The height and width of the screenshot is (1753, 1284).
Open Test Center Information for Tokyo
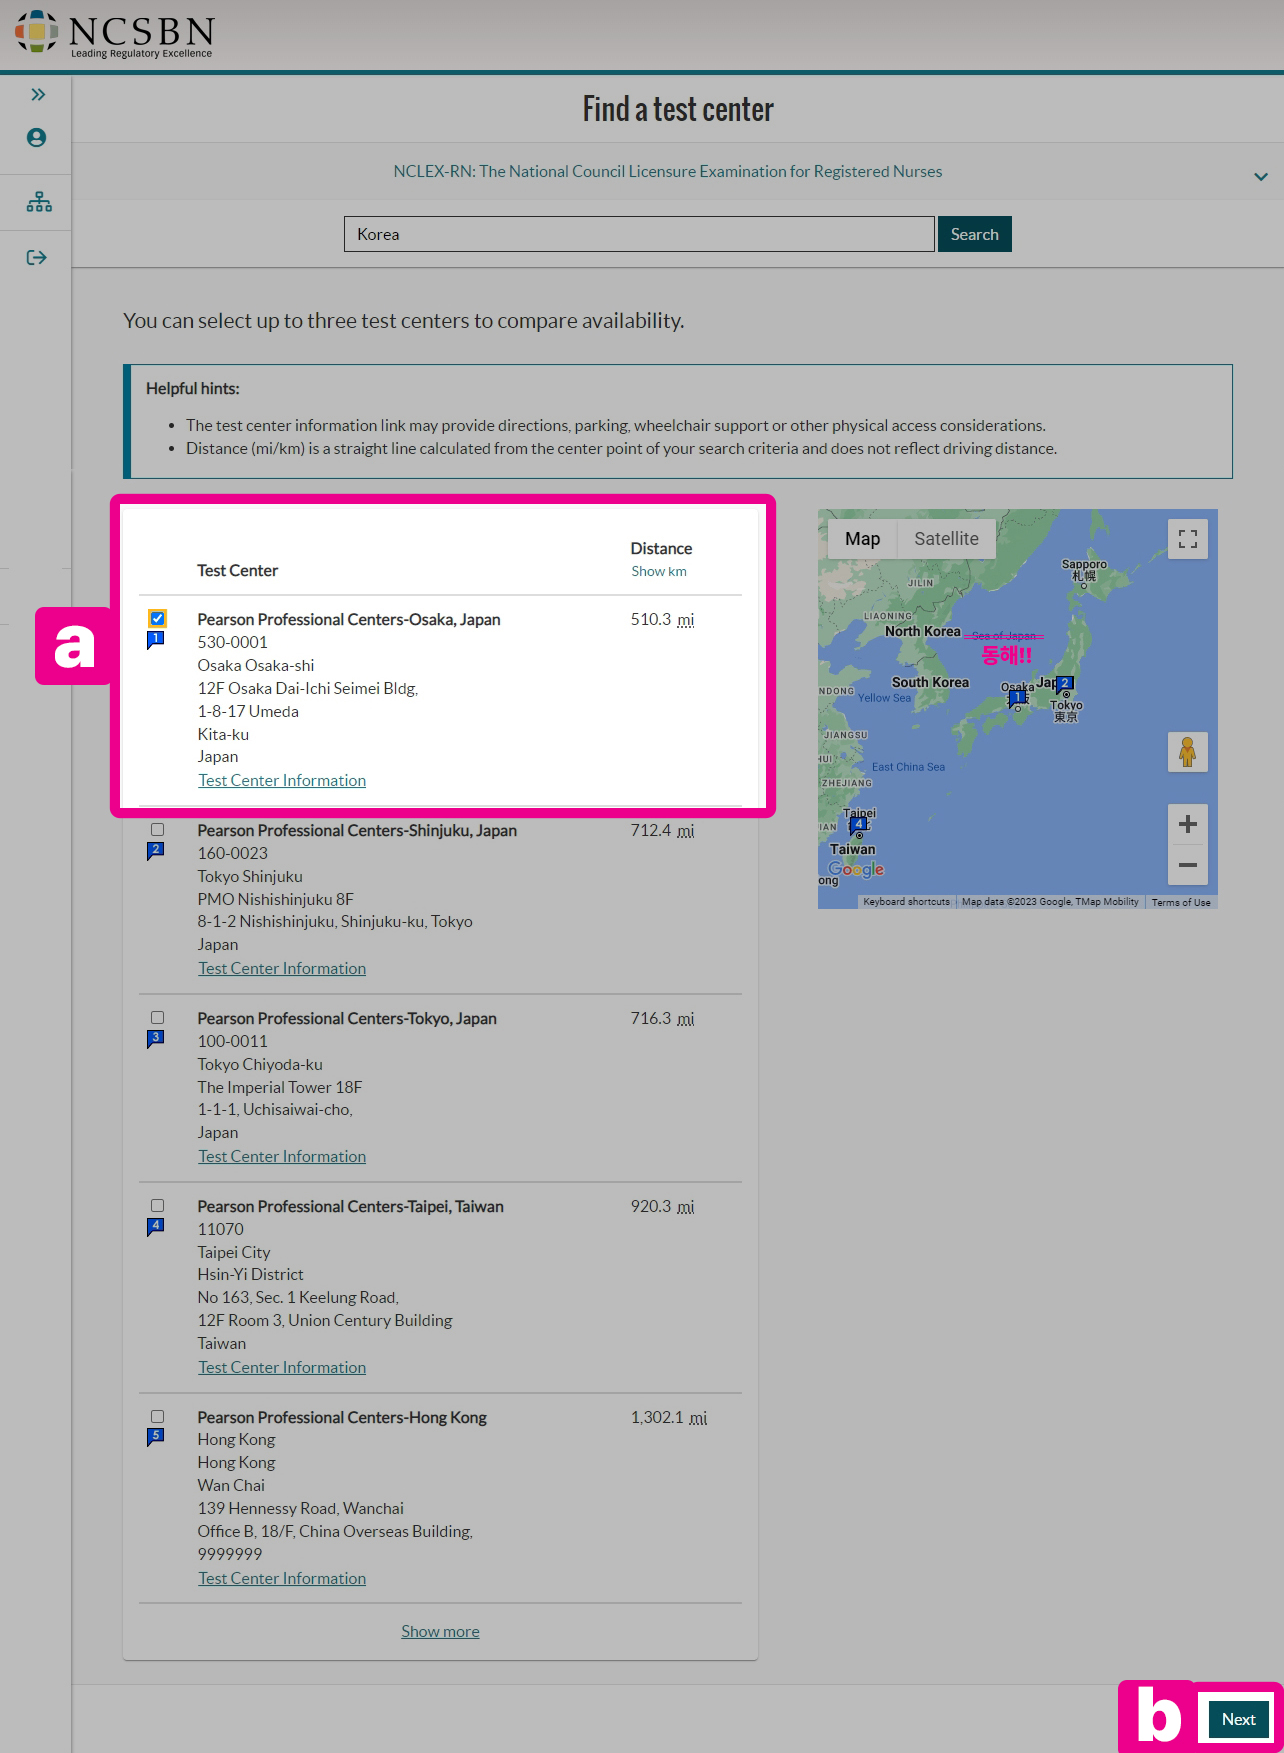point(282,1156)
